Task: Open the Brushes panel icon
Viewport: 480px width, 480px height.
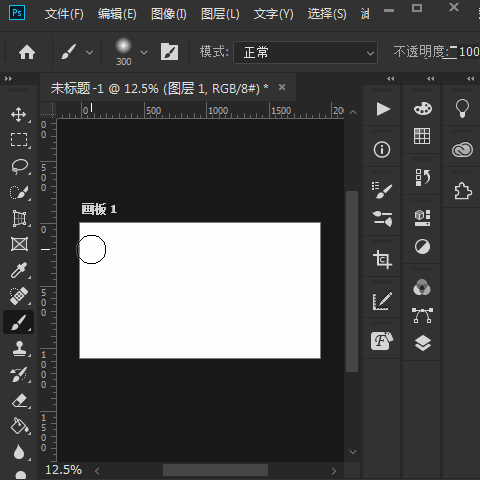Action: coord(382,218)
